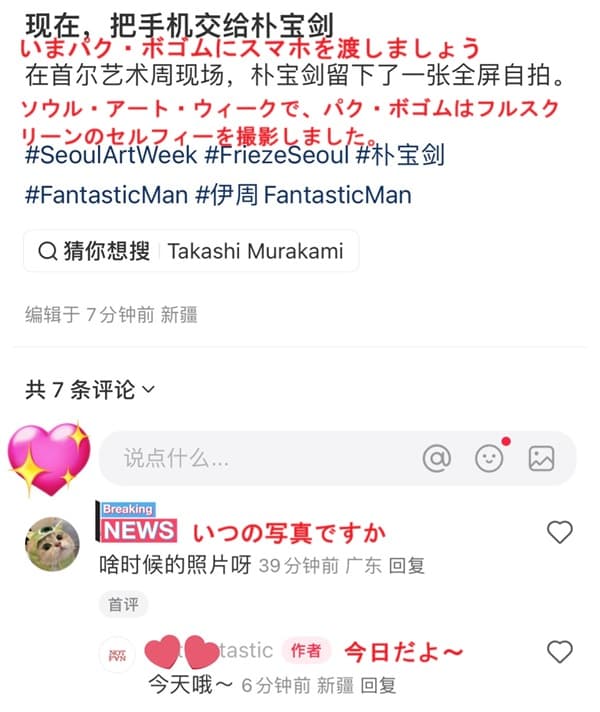Viewport: 600px width, 712px height.
Task: Tap the 作者 badge beside the replier name
Action: (306, 651)
